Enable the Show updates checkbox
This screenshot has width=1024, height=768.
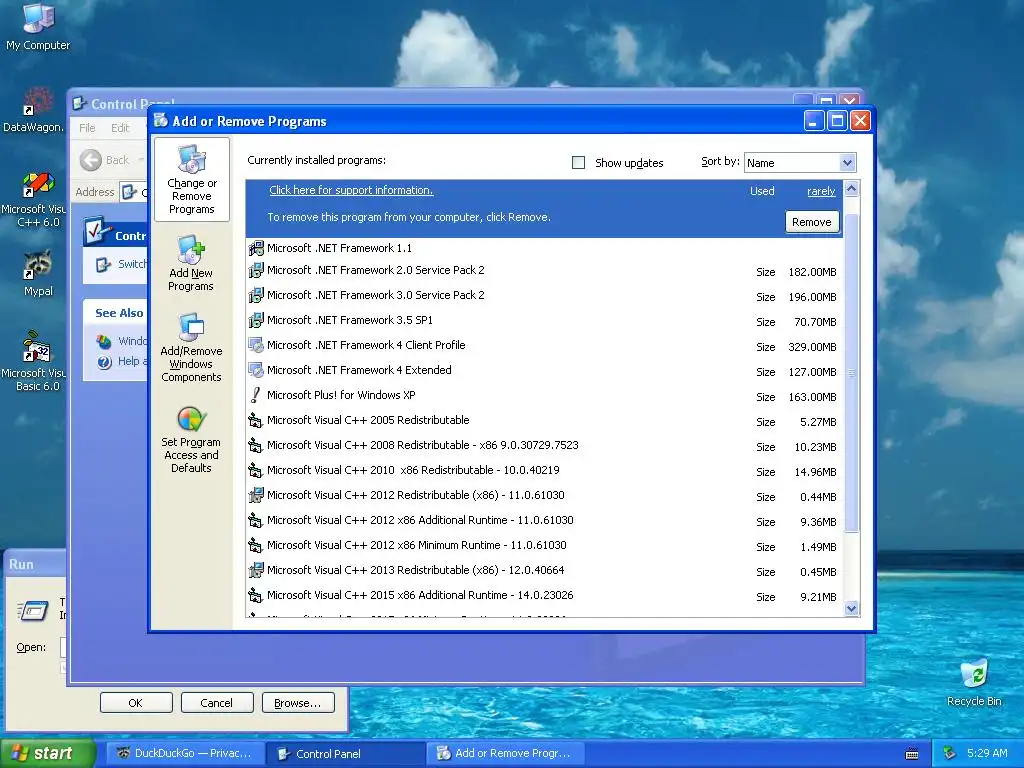pos(578,163)
